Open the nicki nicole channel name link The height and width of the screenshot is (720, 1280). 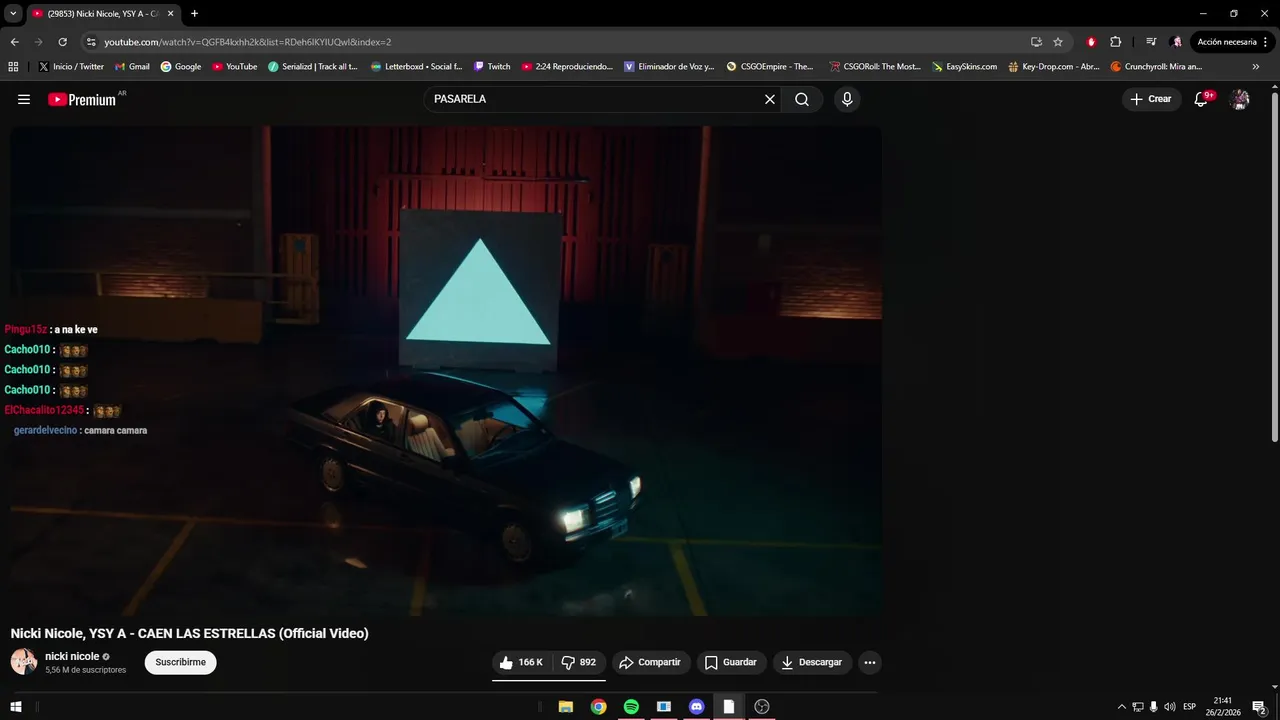(x=72, y=656)
